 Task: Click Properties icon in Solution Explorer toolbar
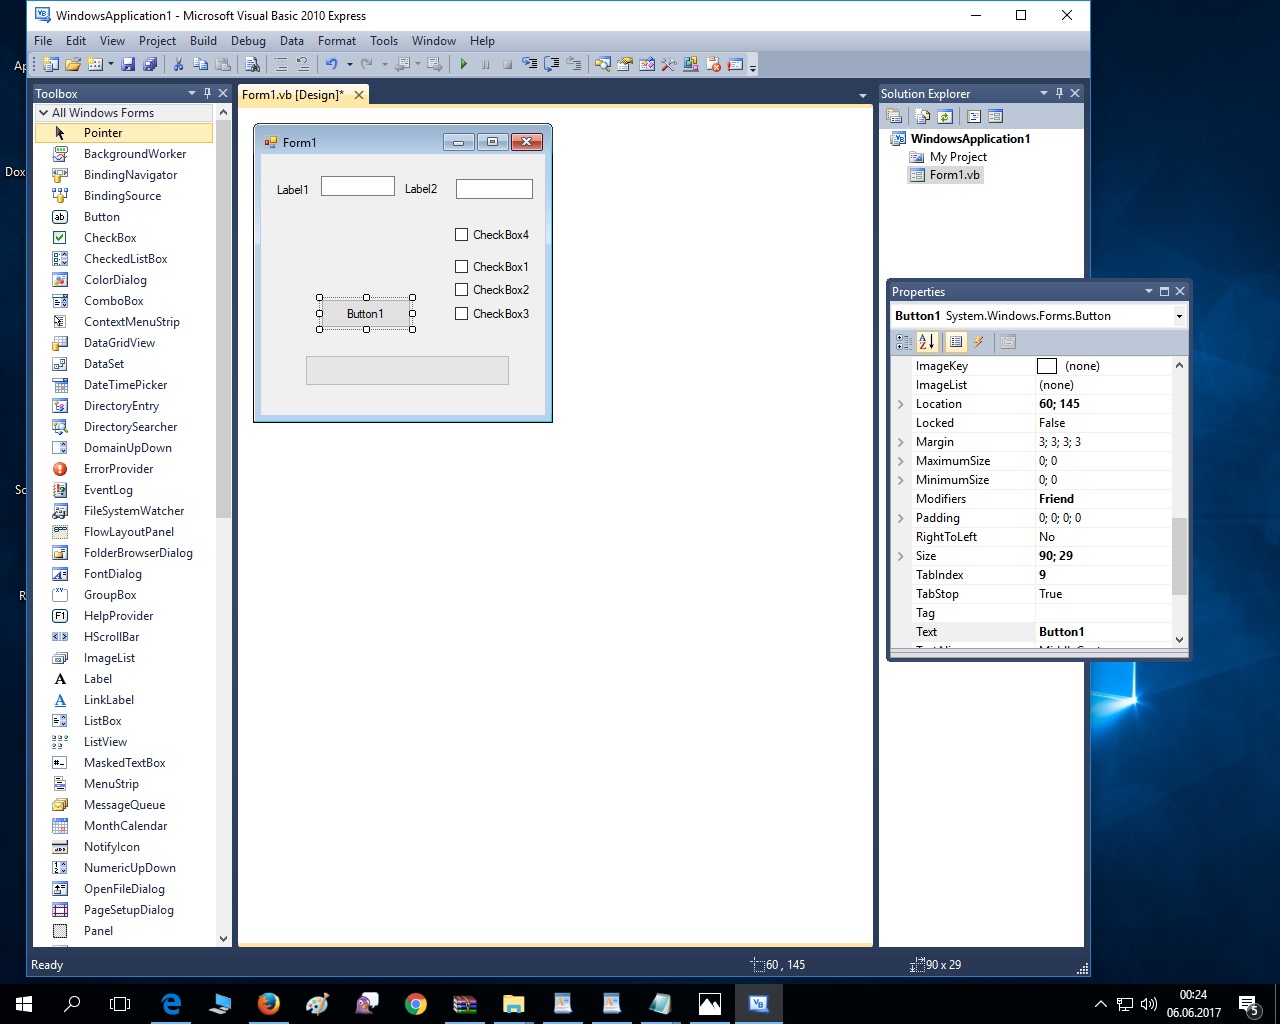(894, 116)
